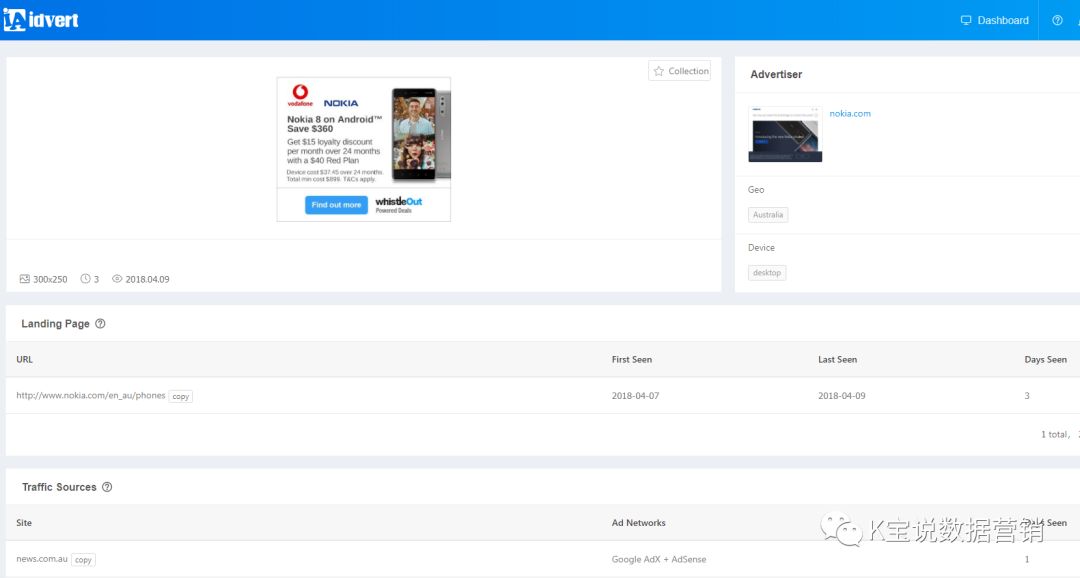
Task: Click Find out more button in ad
Action: tap(336, 205)
